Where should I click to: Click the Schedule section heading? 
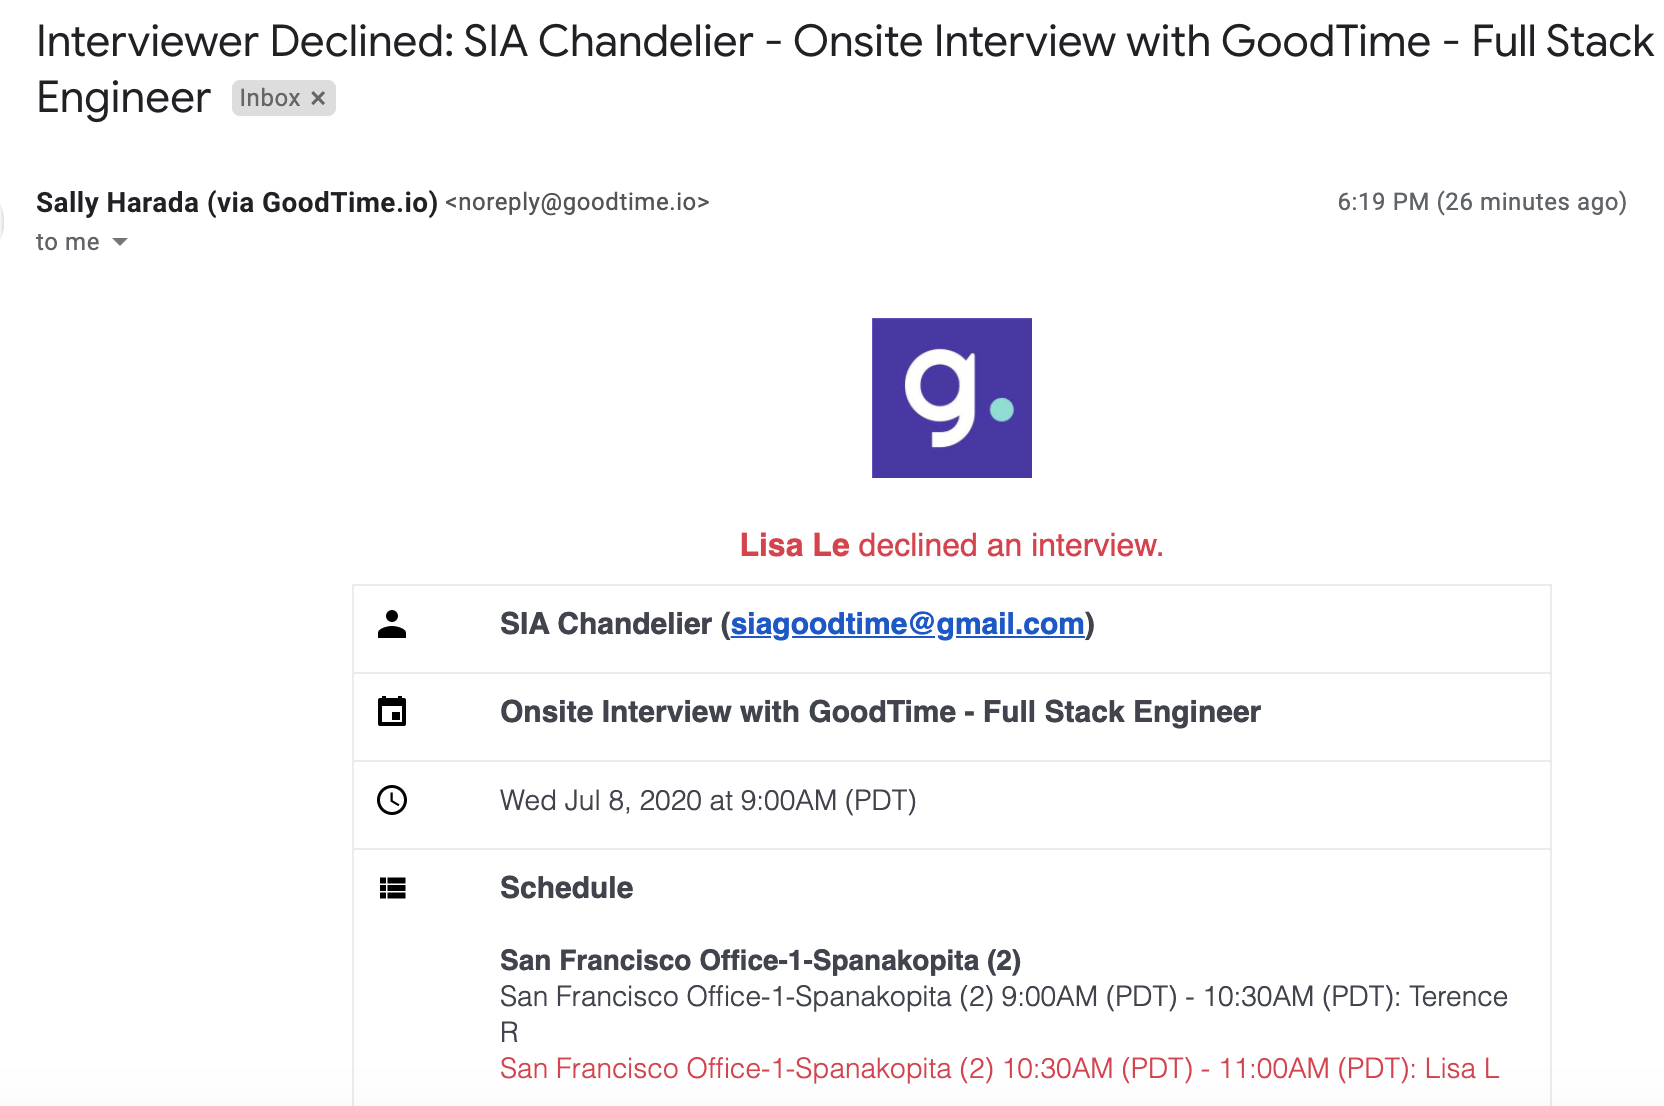pyautogui.click(x=566, y=888)
